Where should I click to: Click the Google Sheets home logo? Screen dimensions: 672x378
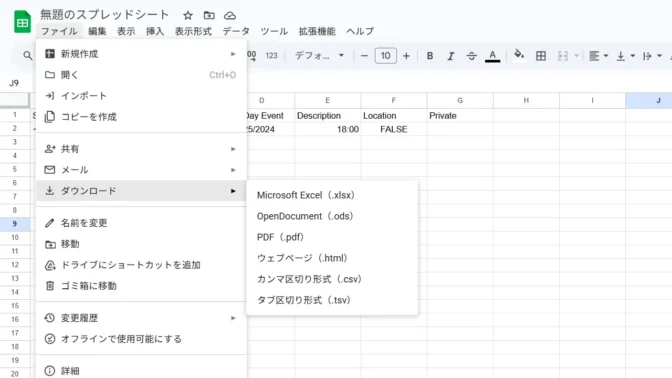[22, 22]
